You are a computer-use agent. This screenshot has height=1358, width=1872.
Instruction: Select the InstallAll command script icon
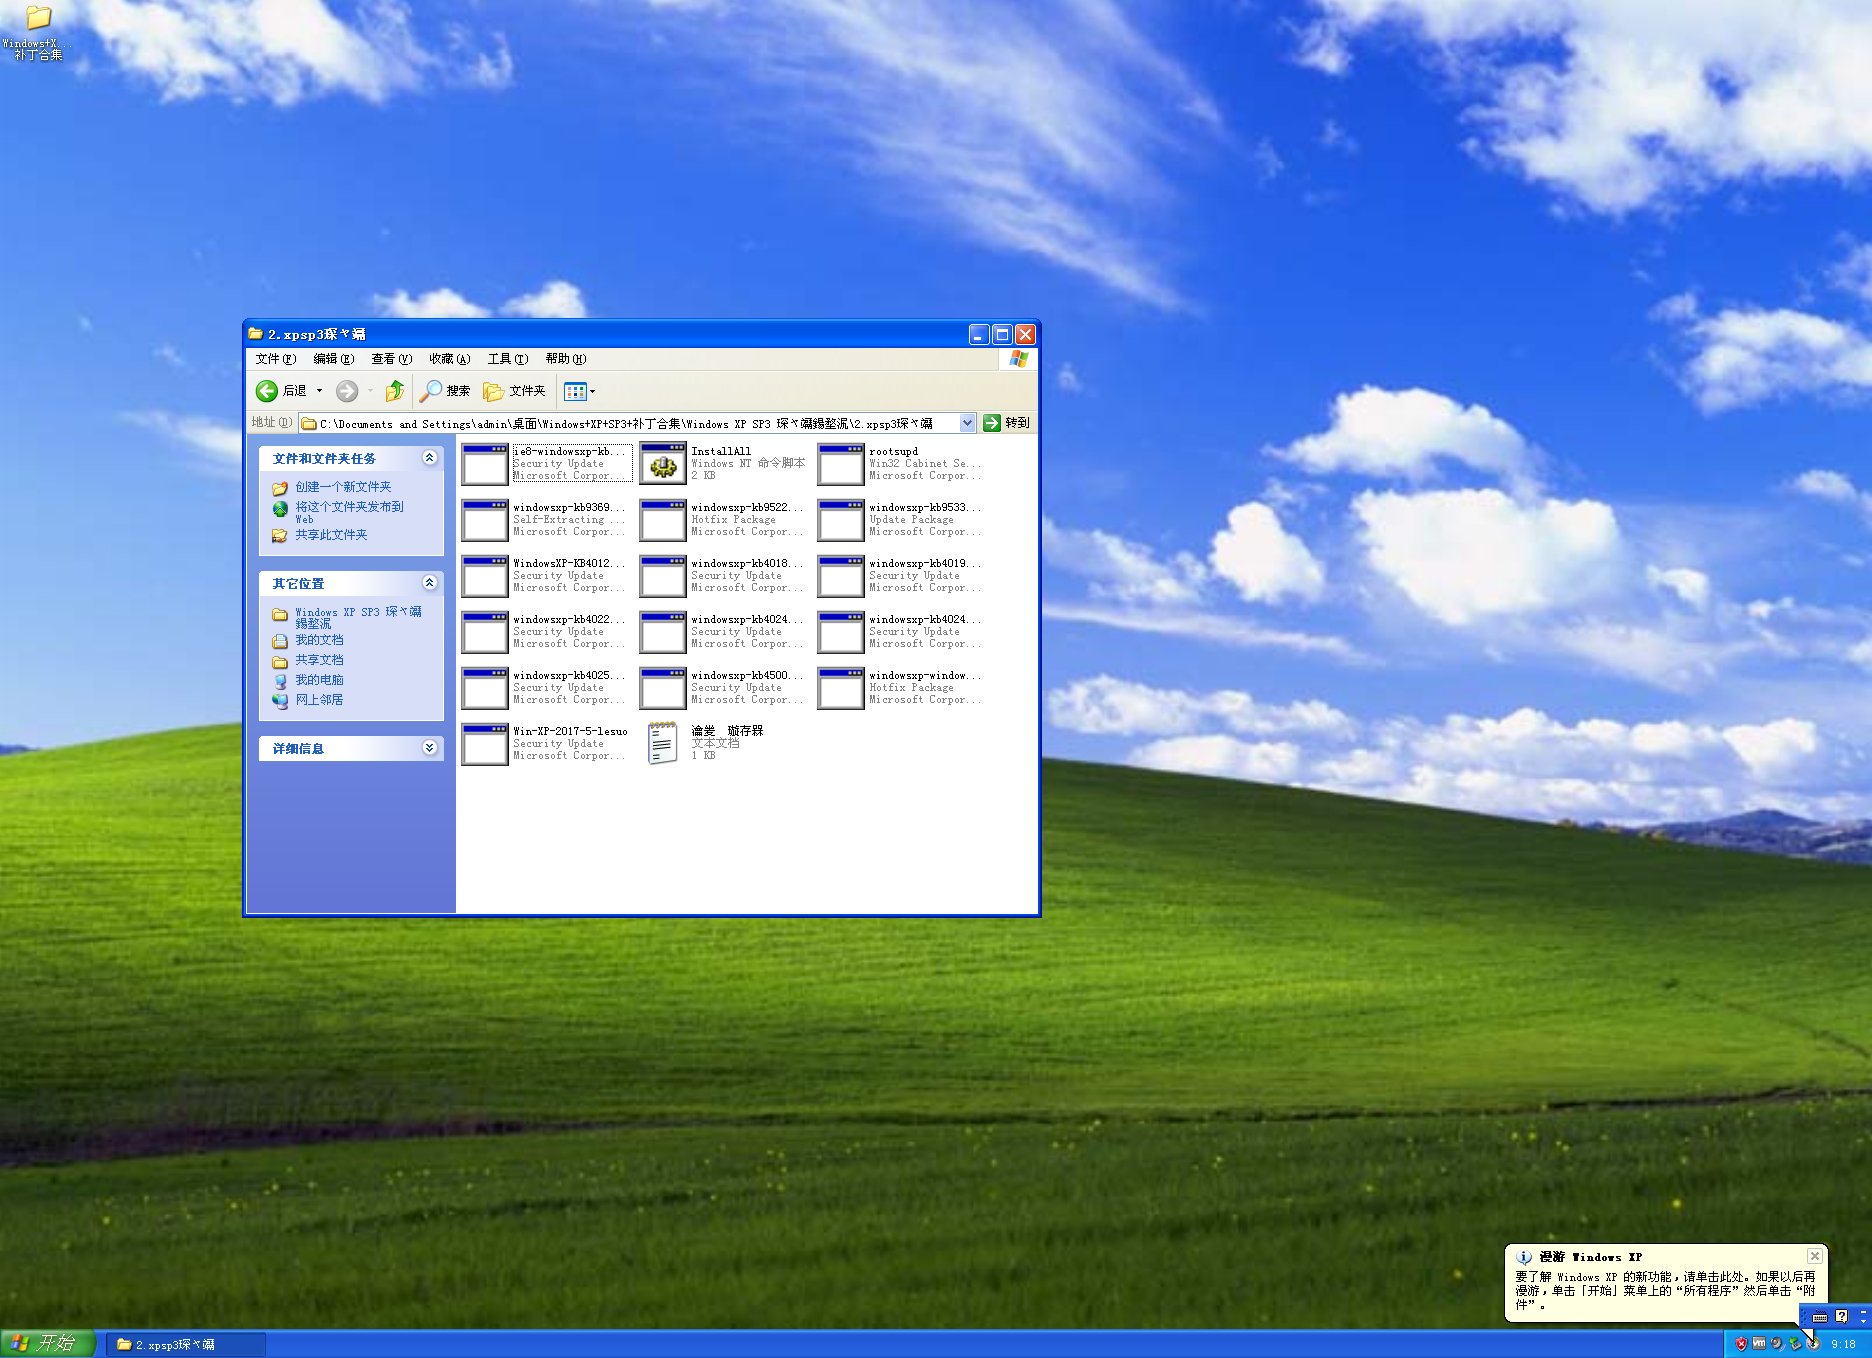point(663,465)
